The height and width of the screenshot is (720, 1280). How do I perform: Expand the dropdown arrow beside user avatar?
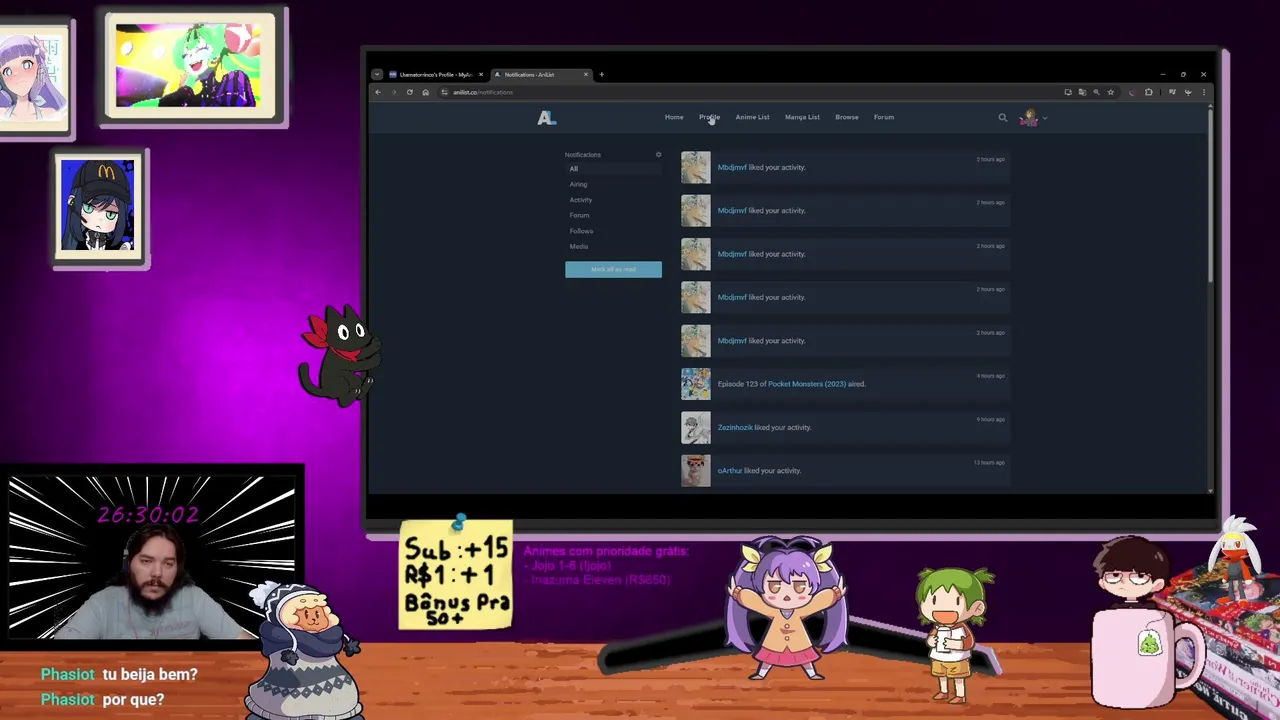click(x=1044, y=118)
